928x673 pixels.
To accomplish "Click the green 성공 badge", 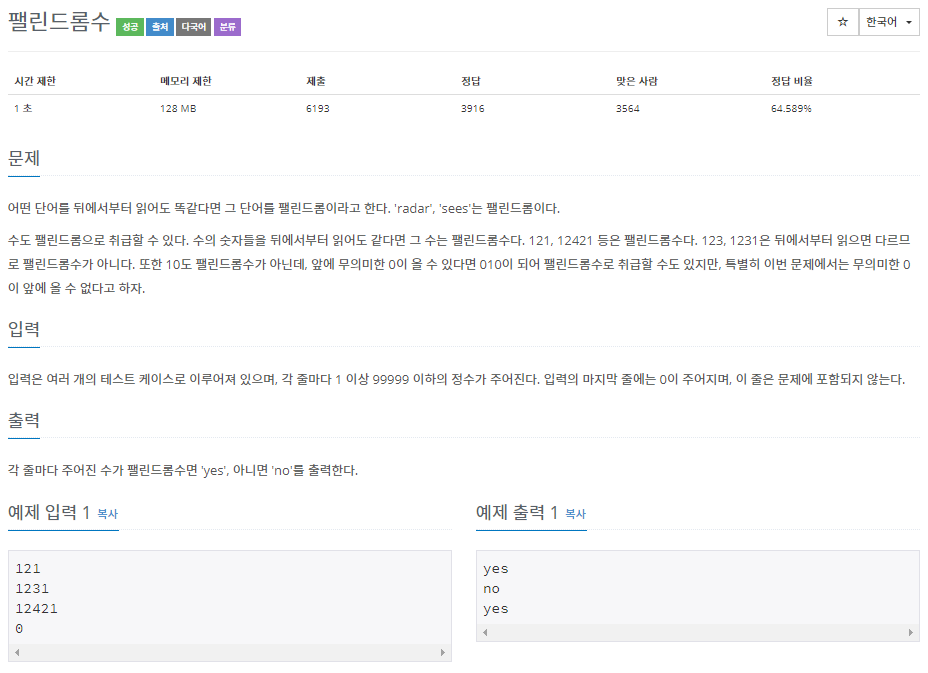I will (x=130, y=27).
